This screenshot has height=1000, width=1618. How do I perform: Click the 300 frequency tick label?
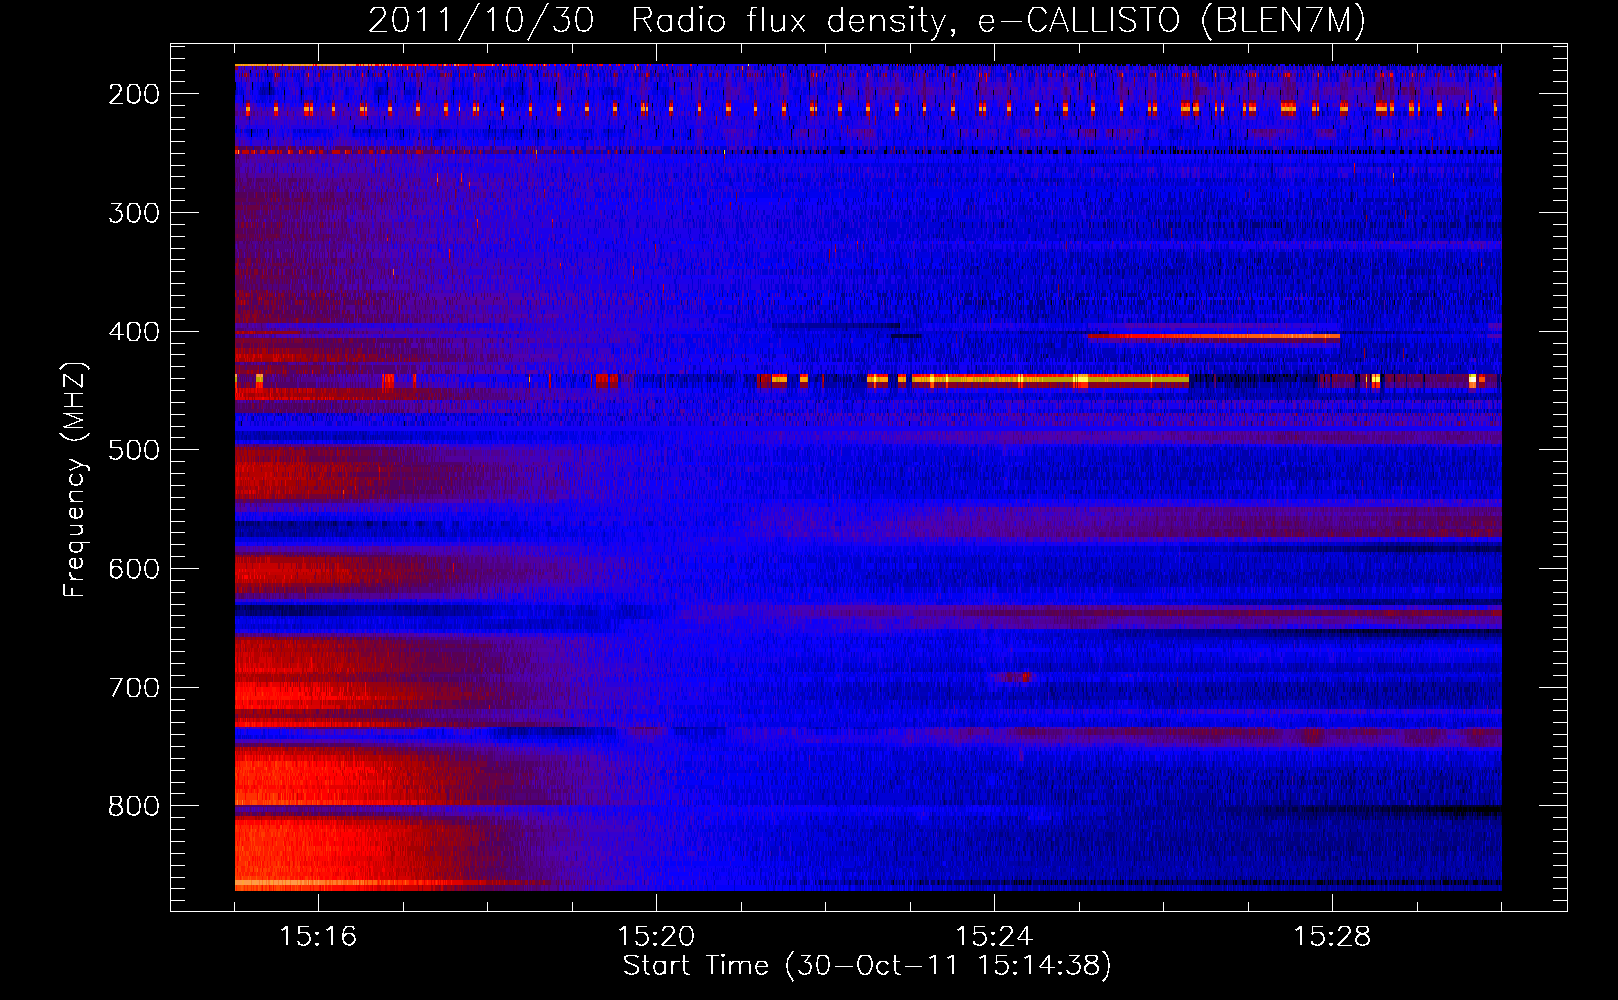coord(133,213)
